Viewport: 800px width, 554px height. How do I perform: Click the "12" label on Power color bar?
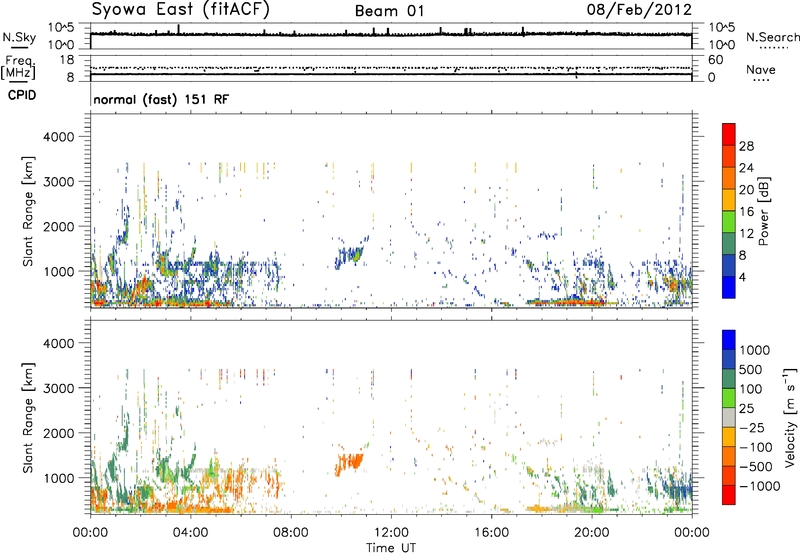[746, 234]
